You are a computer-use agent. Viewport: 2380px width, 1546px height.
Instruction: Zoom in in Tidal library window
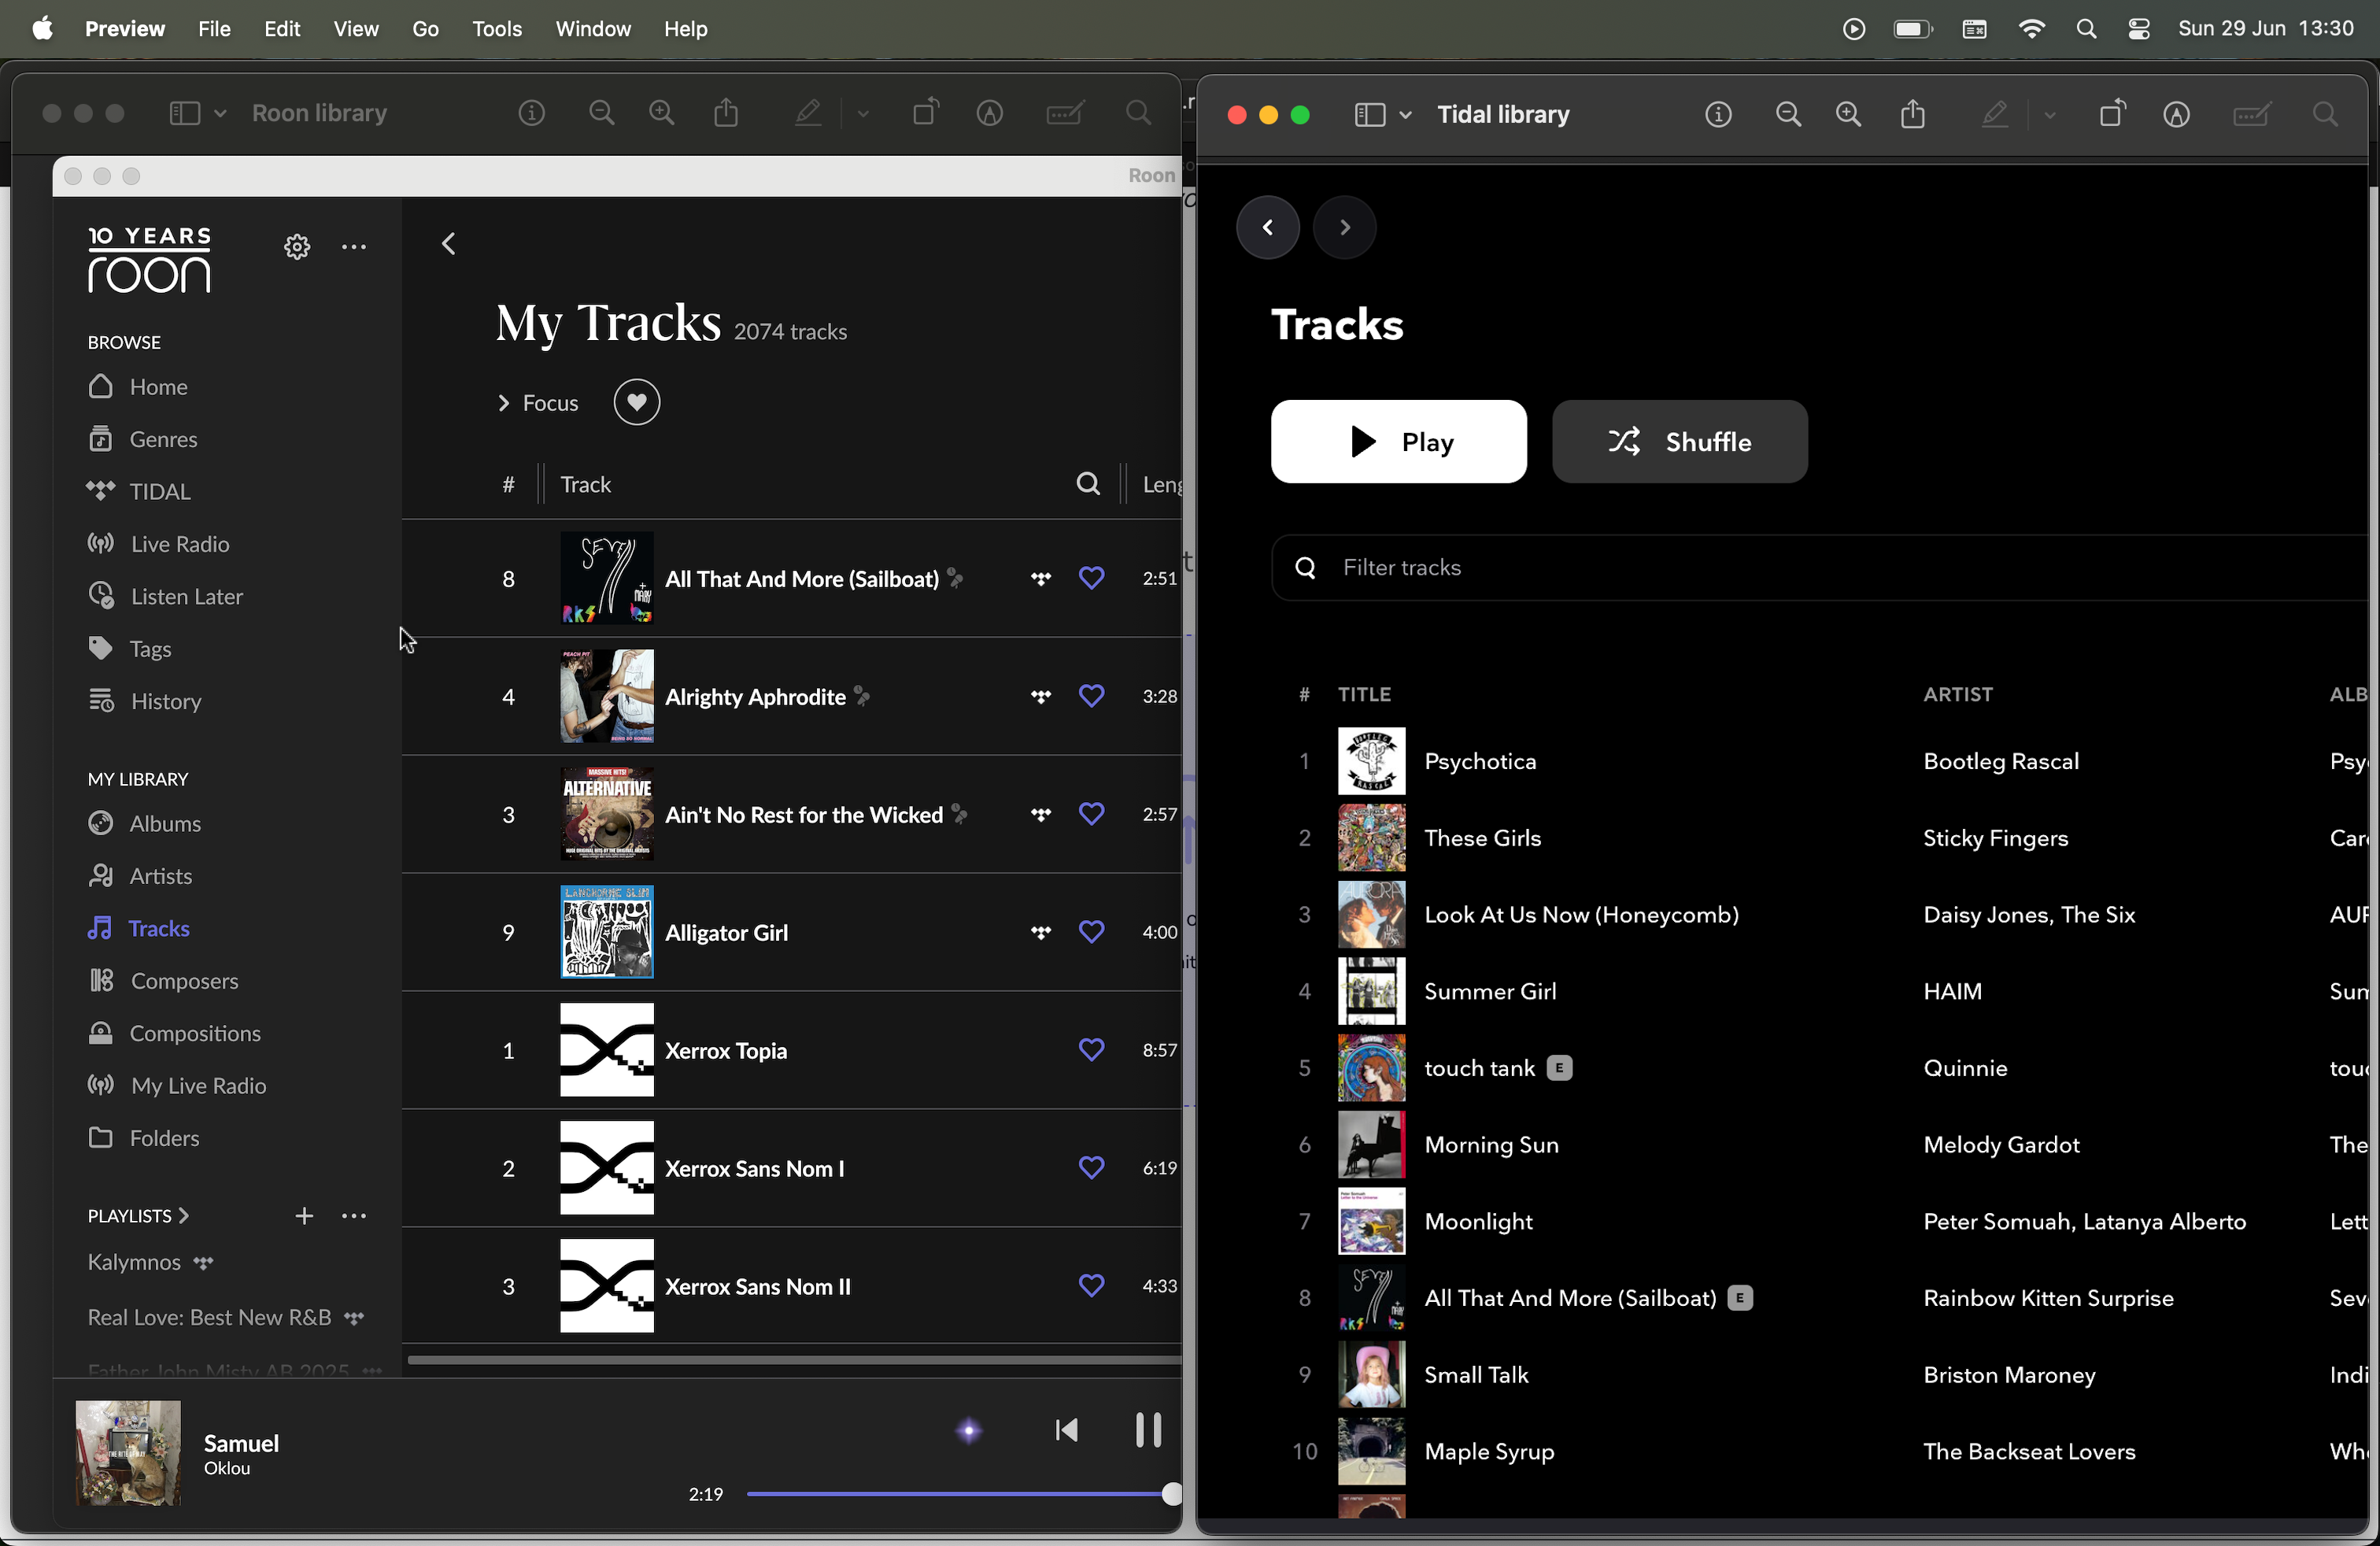click(1848, 115)
